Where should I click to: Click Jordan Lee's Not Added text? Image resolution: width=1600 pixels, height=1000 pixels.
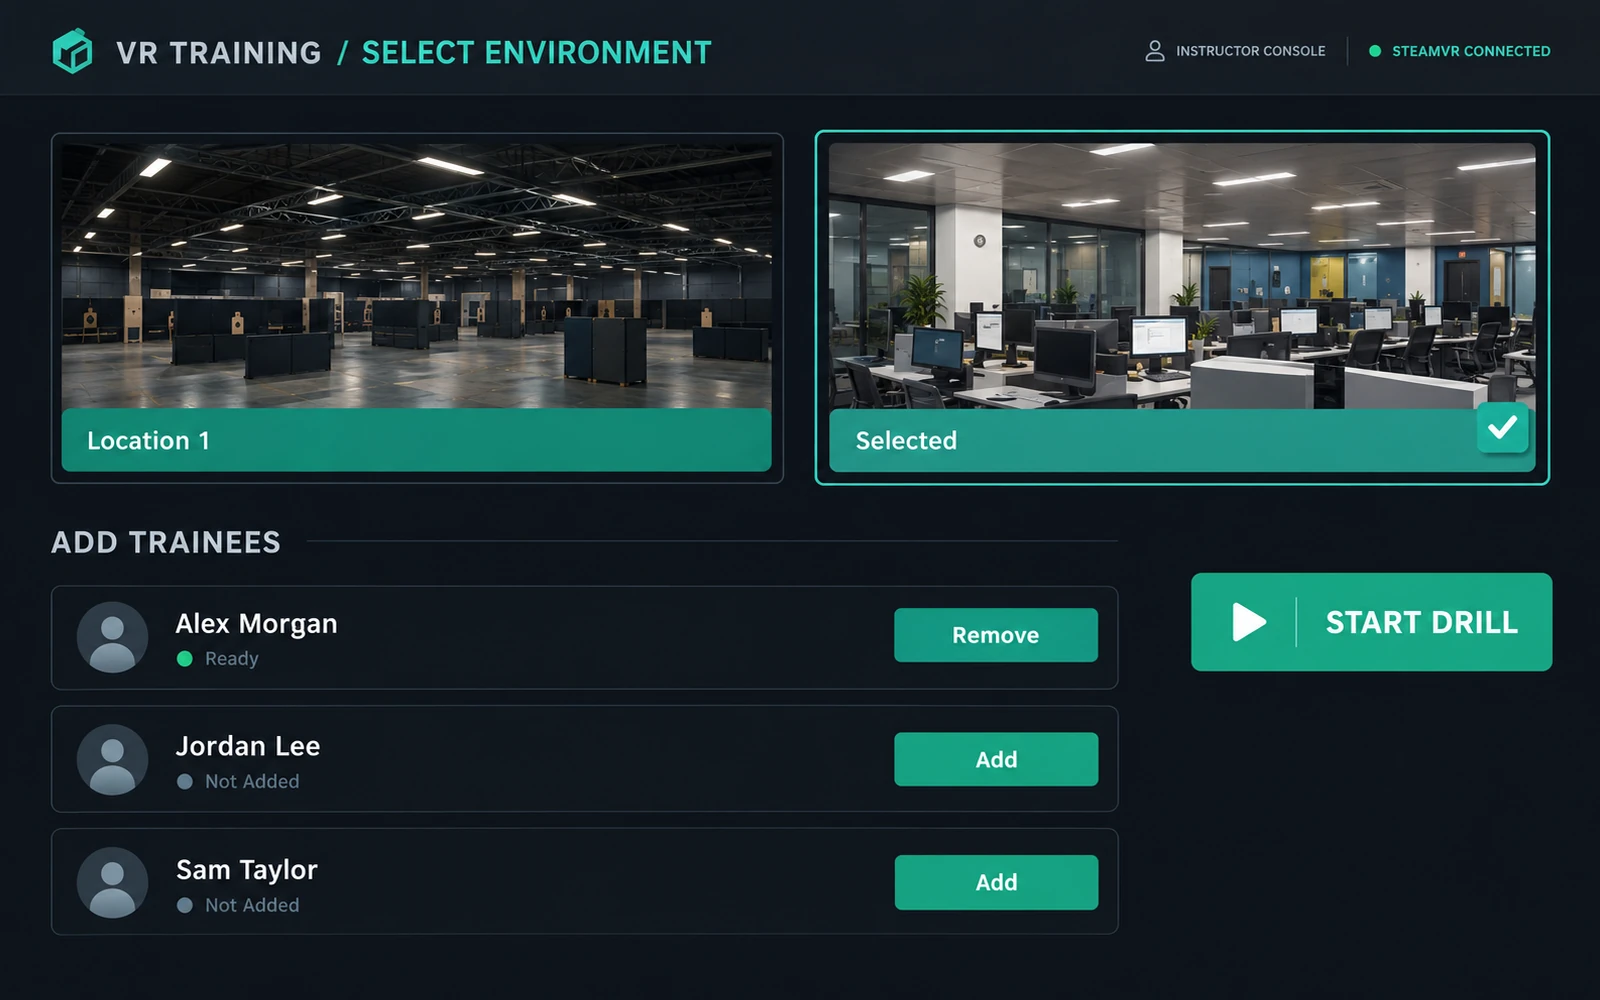pyautogui.click(x=252, y=782)
